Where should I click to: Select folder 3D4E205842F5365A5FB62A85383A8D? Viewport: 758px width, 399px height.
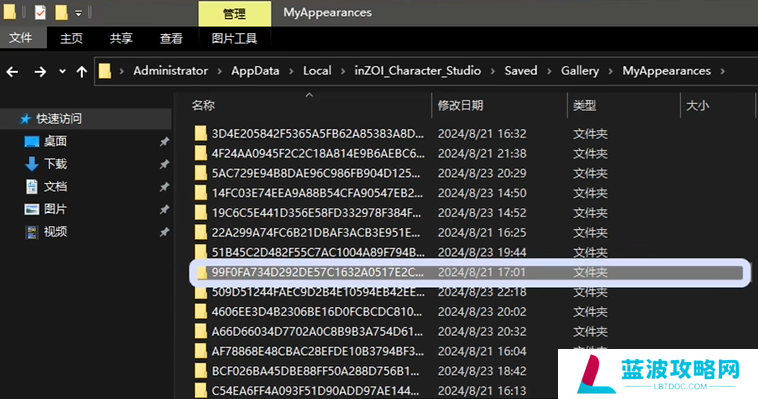[x=318, y=133]
